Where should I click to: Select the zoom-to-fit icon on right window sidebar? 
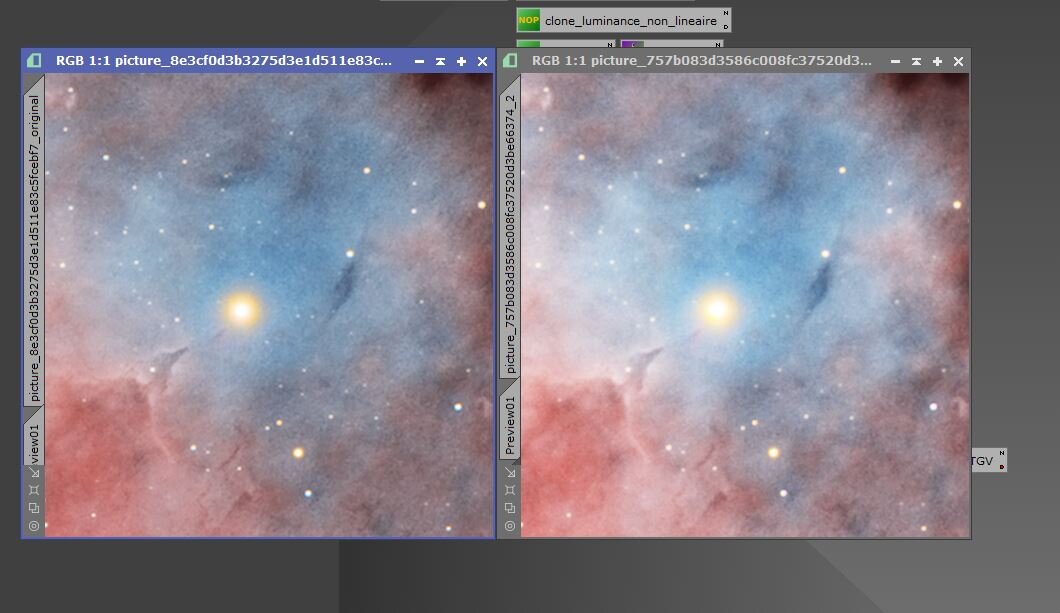[511, 471]
